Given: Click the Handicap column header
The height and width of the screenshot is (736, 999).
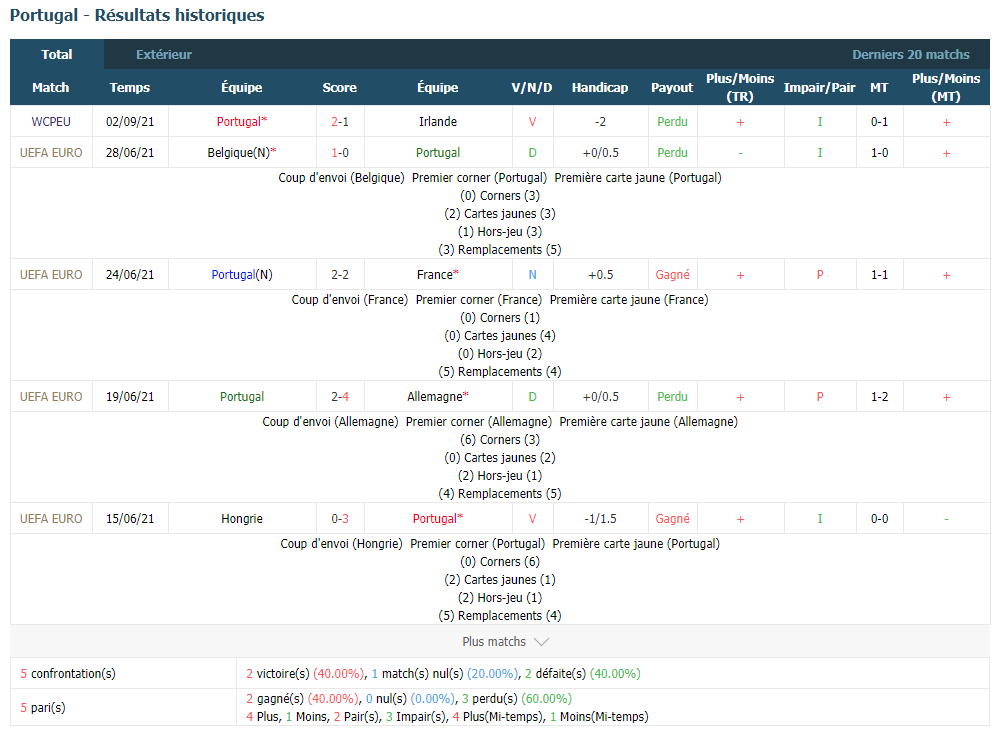Looking at the screenshot, I should point(600,87).
